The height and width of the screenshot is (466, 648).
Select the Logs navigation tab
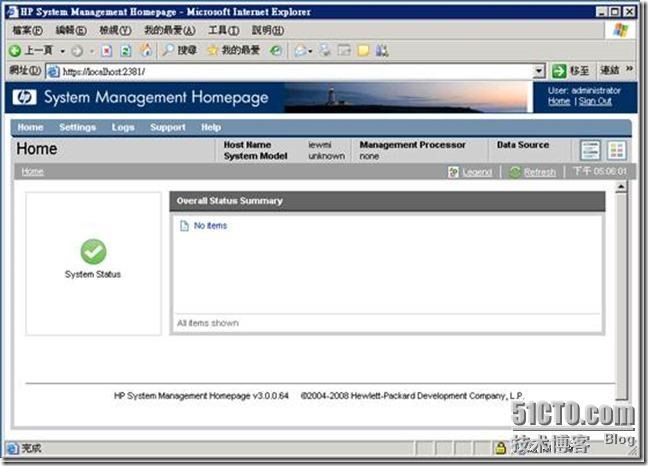[x=123, y=127]
